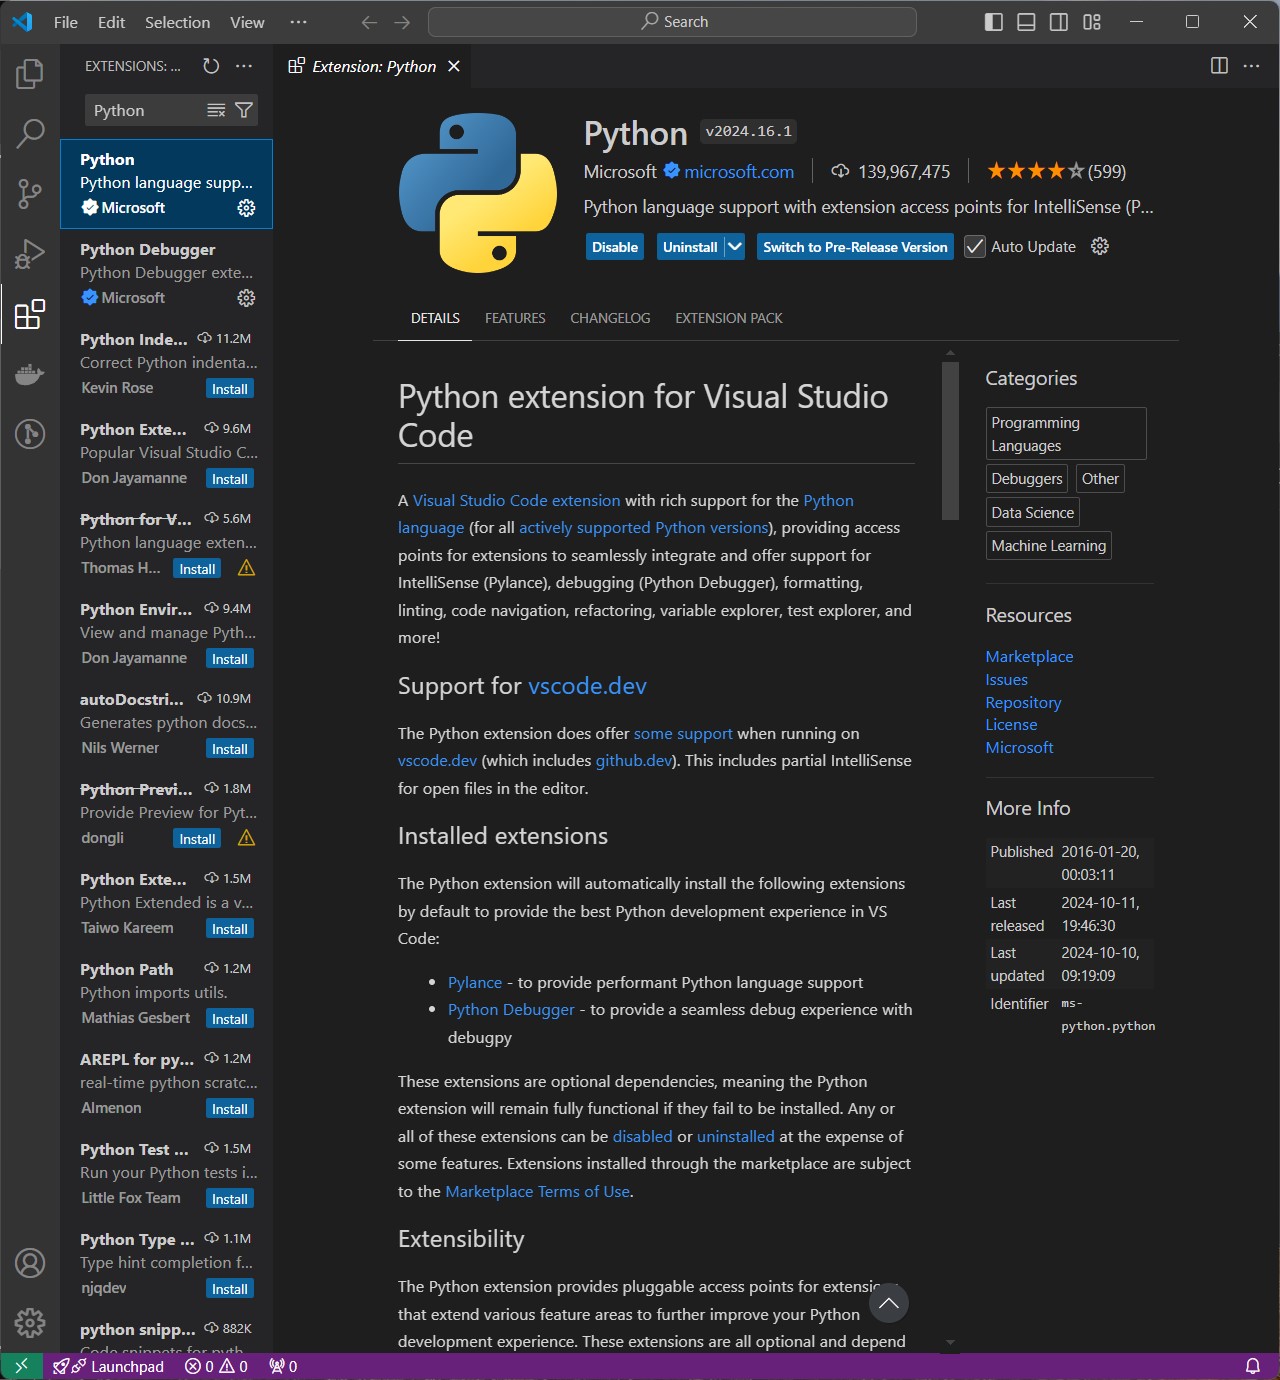
Task: Toggle the bottom panel visibility
Action: coord(1026,22)
